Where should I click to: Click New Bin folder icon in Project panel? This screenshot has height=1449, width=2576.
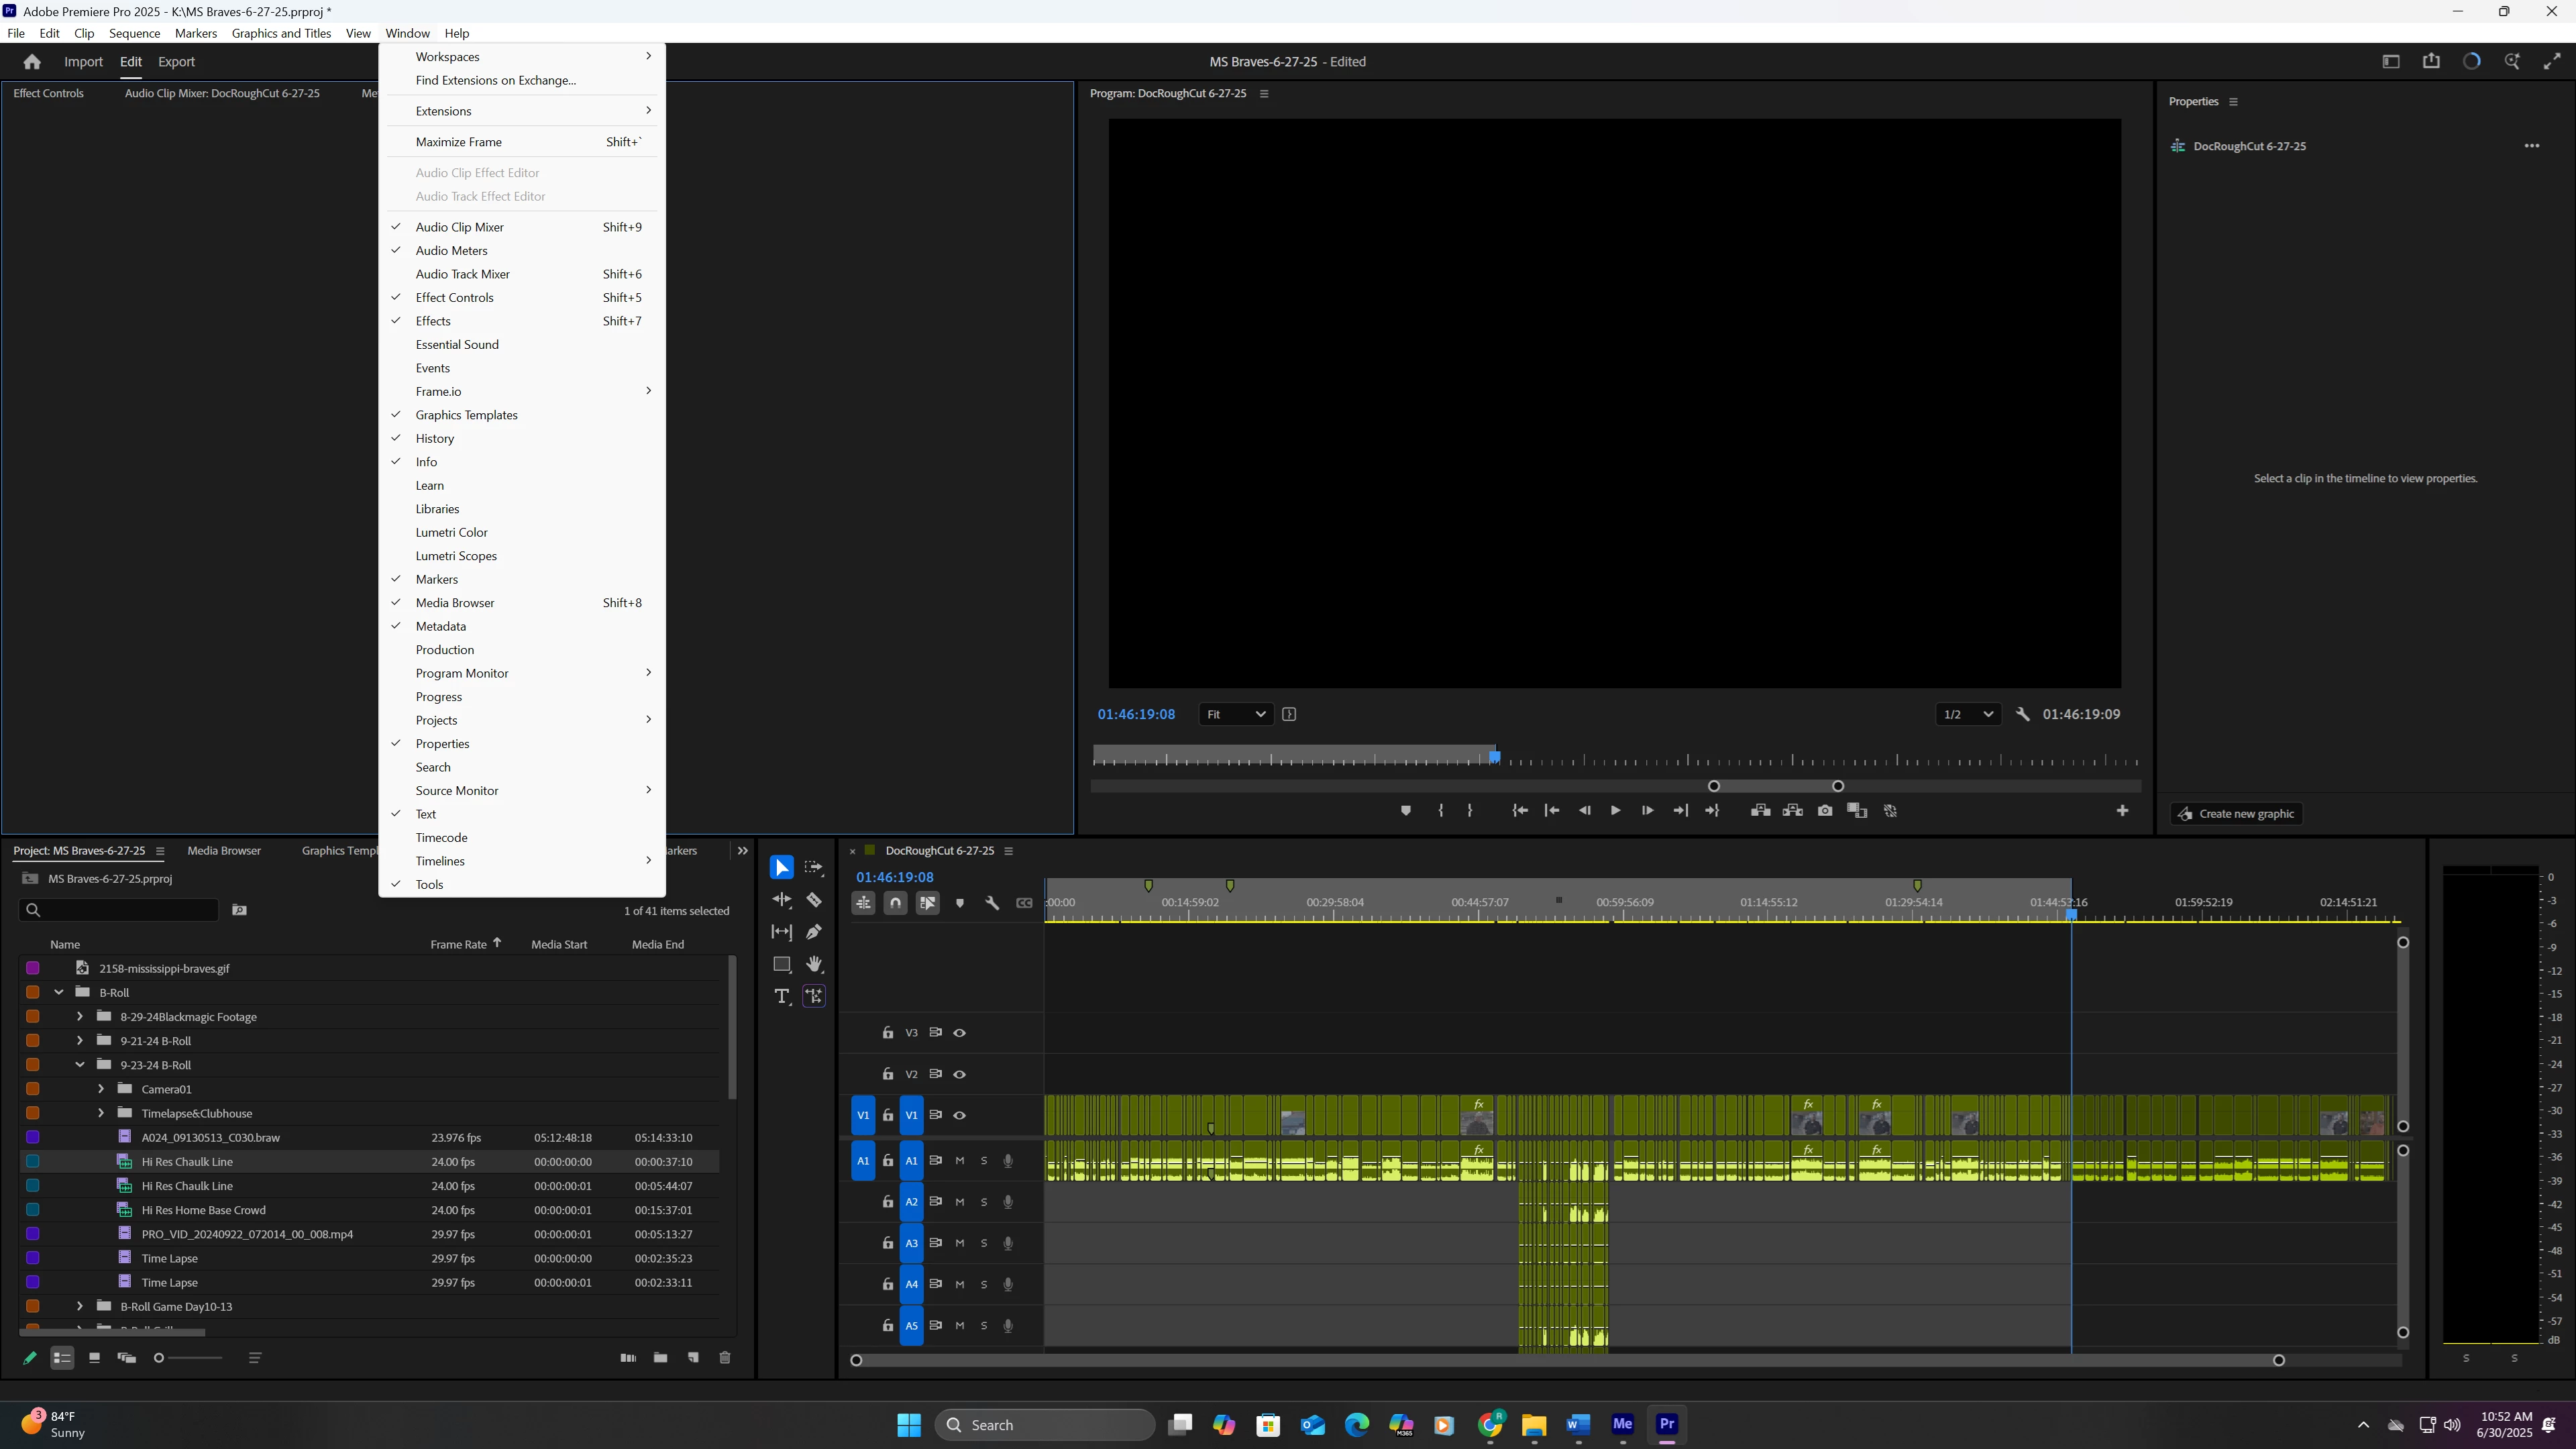pyautogui.click(x=660, y=1358)
